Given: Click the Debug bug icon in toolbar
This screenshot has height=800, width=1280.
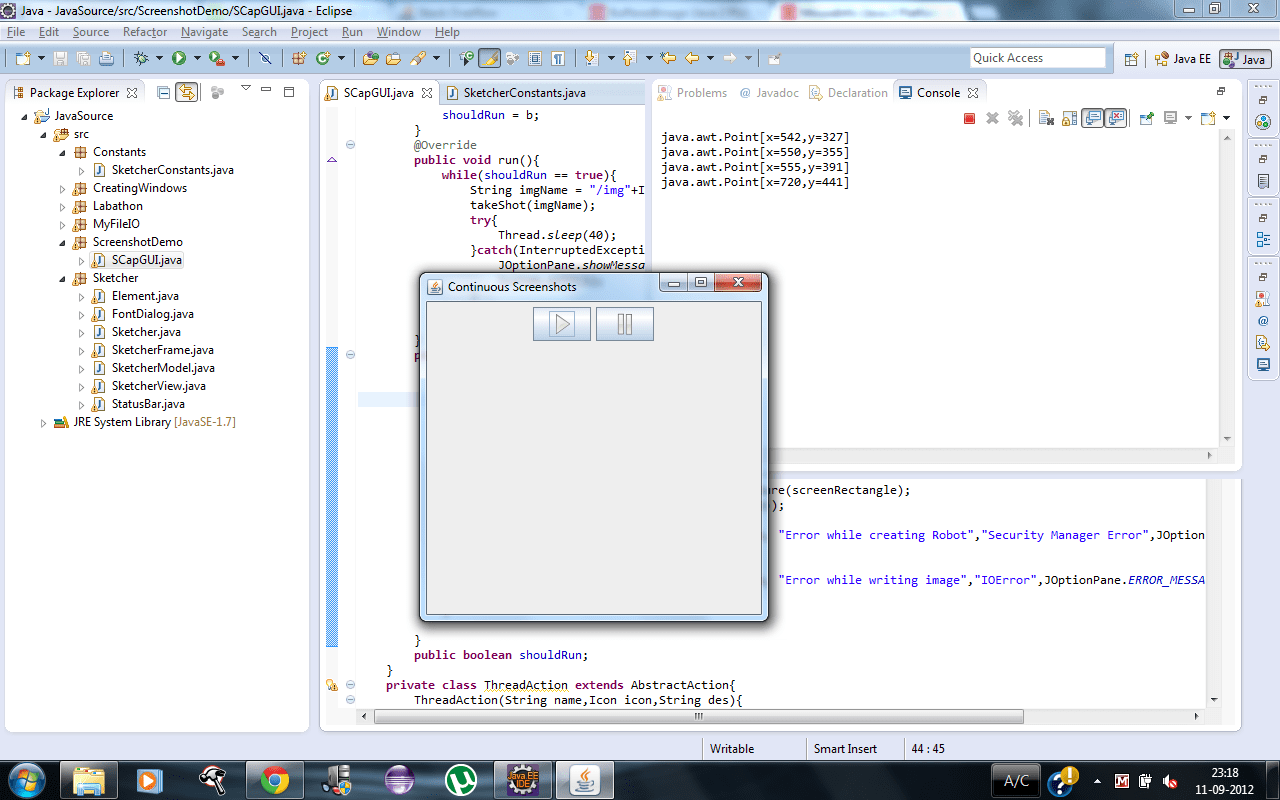Looking at the screenshot, I should [x=141, y=58].
